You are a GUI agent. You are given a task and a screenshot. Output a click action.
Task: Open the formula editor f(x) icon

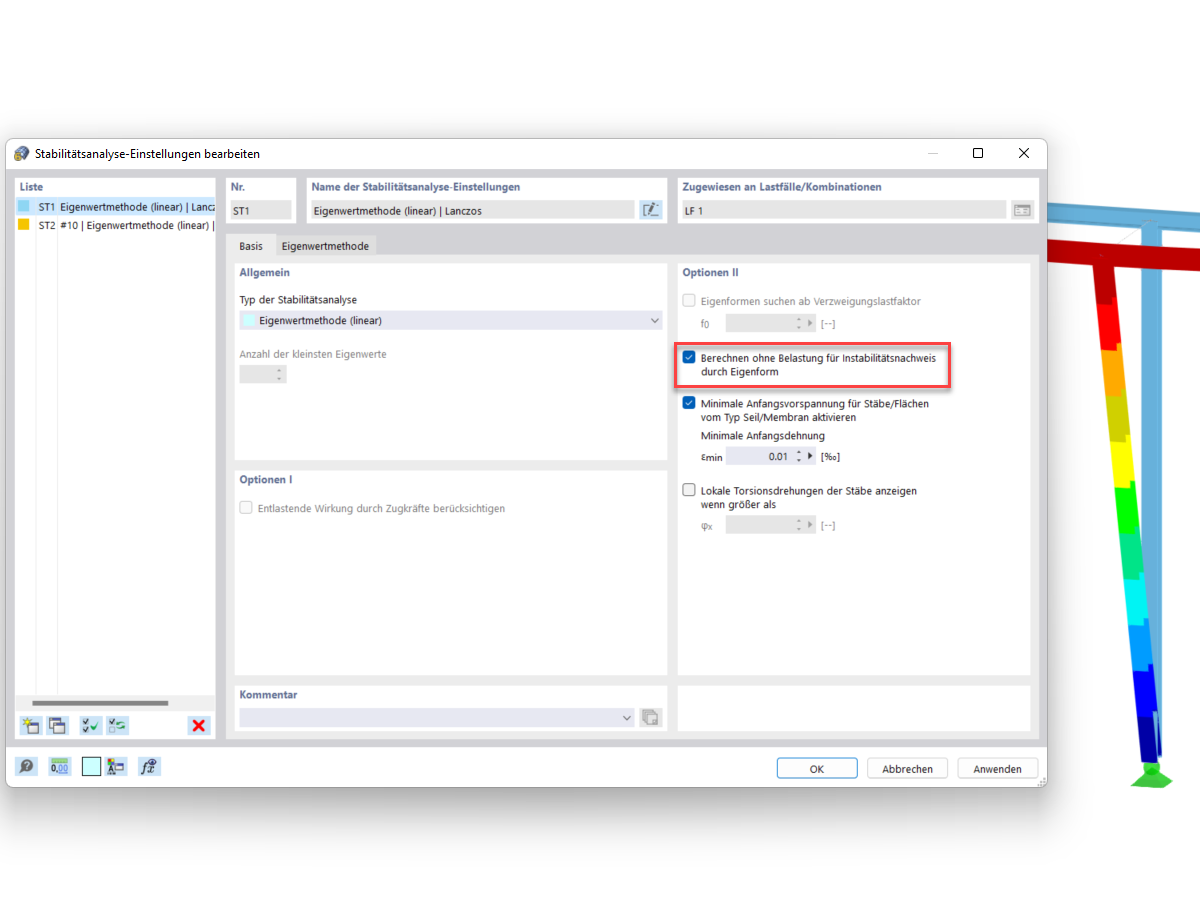(148, 766)
